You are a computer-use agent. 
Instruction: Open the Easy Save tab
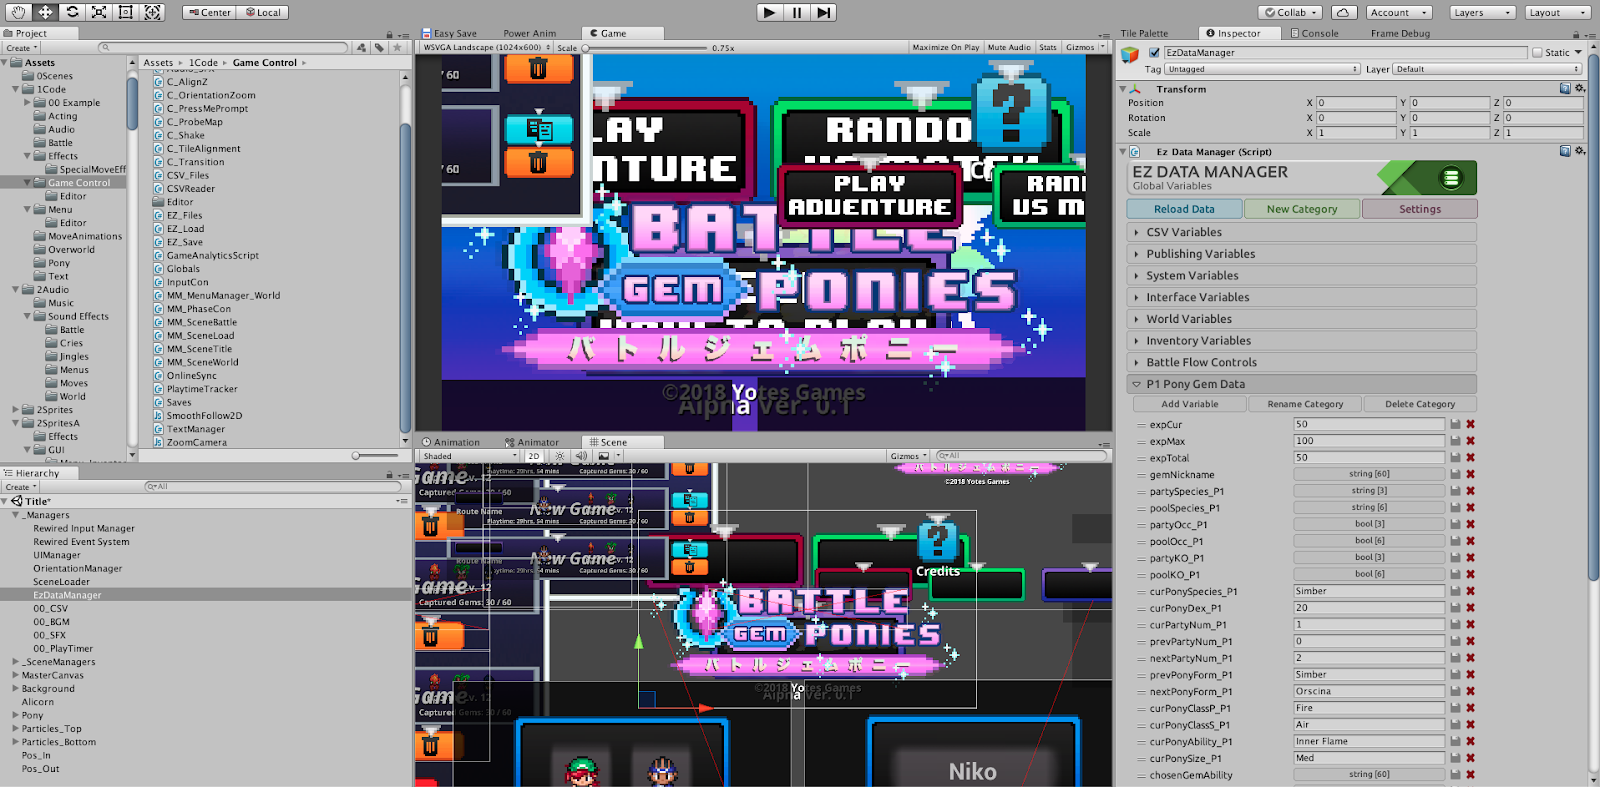449,33
